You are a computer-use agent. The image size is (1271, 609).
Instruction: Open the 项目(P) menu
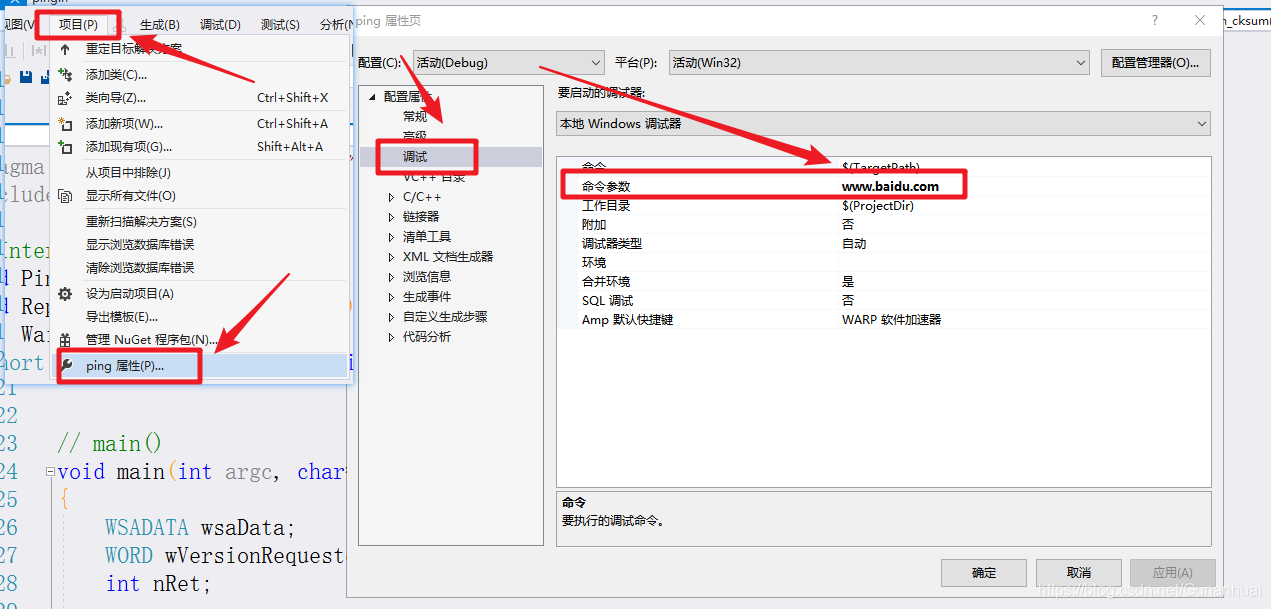point(78,24)
